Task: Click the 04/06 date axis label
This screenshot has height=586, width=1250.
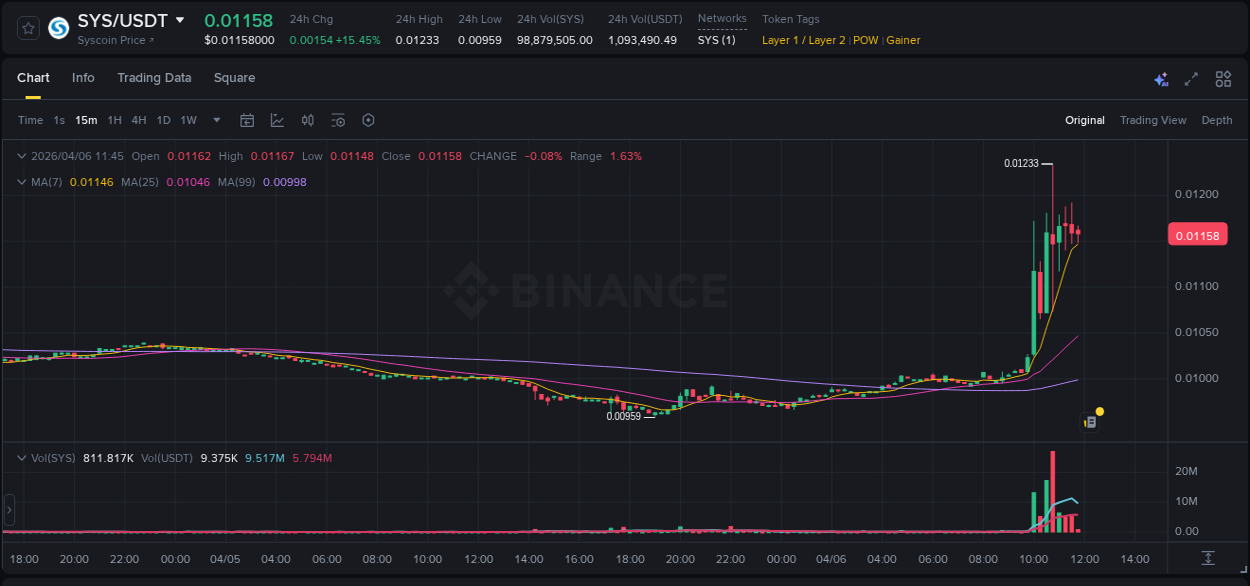Action: pos(832,559)
